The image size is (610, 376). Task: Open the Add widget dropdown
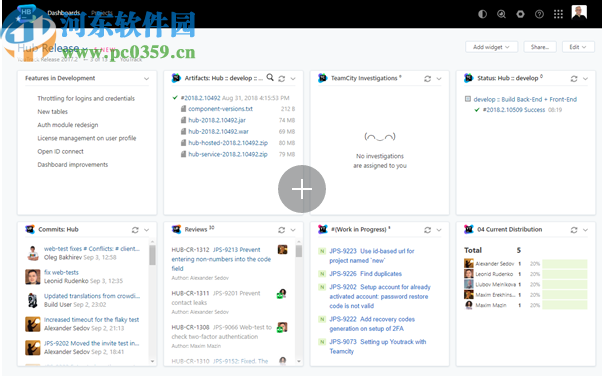pos(491,47)
